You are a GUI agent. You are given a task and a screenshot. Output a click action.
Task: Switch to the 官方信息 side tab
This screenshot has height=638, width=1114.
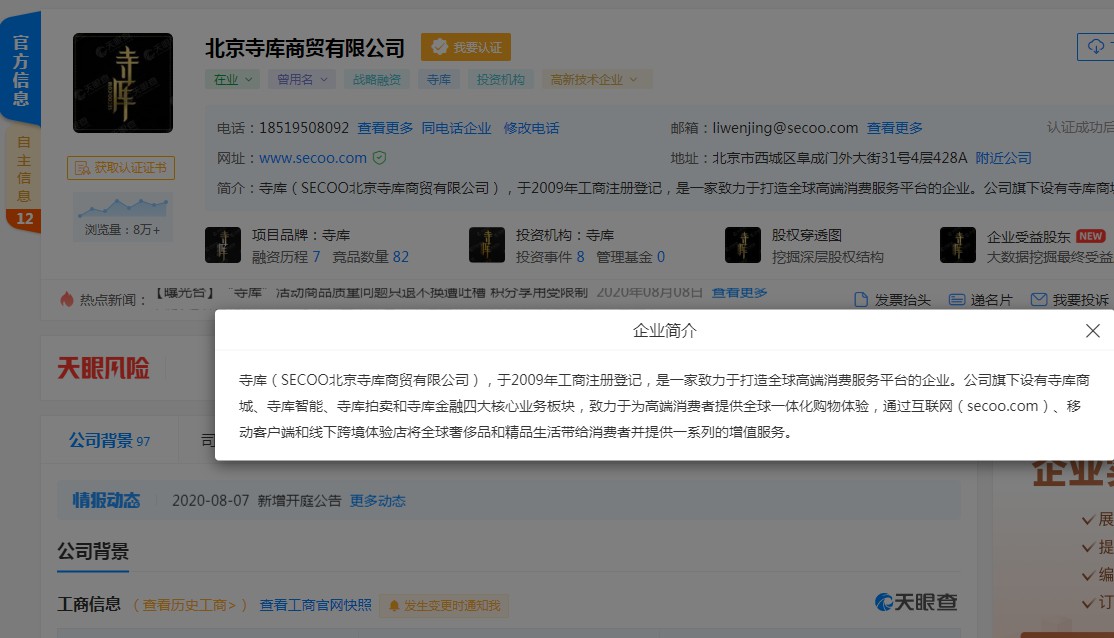(21, 69)
